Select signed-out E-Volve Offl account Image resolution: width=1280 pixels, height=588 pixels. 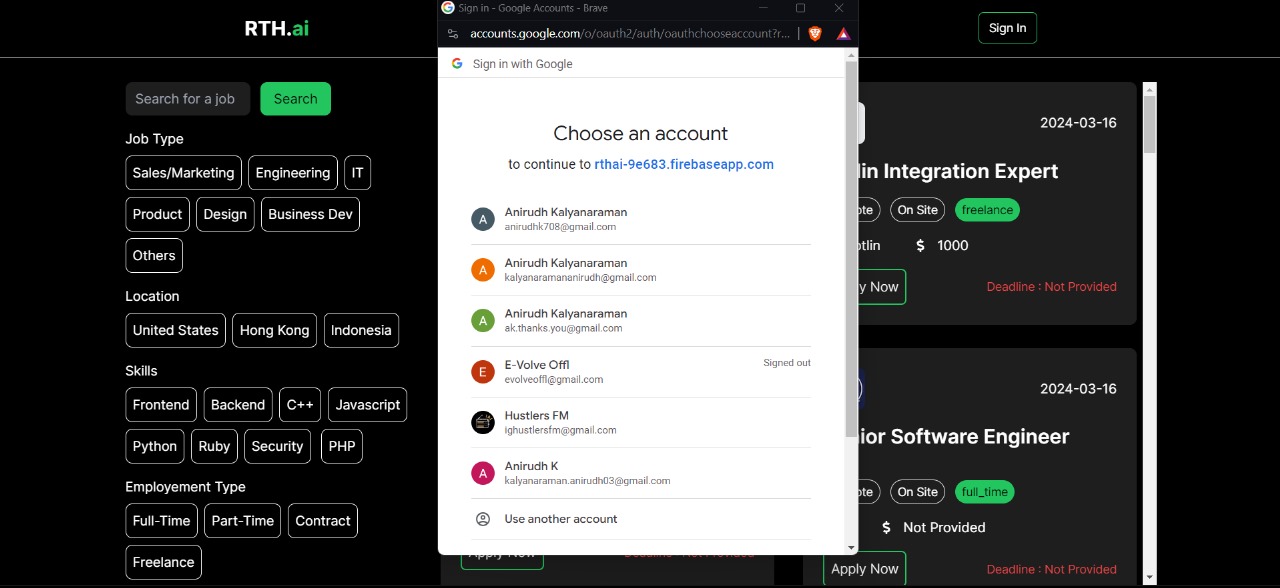point(641,372)
